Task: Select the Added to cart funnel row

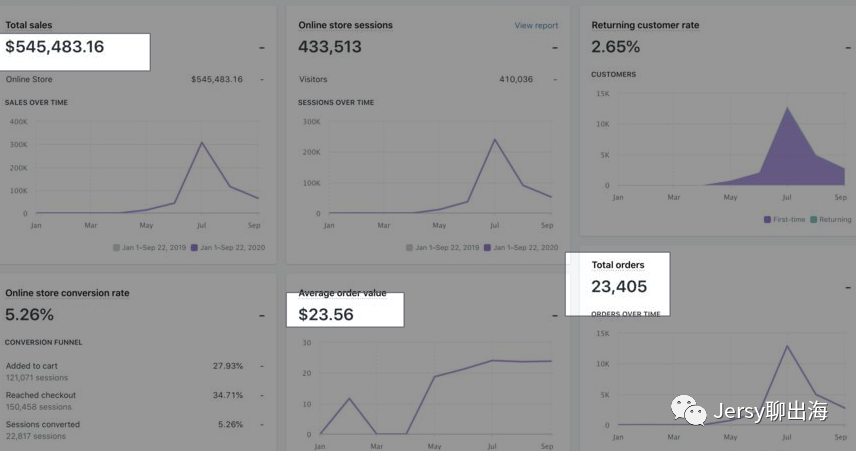Action: [x=30, y=366]
